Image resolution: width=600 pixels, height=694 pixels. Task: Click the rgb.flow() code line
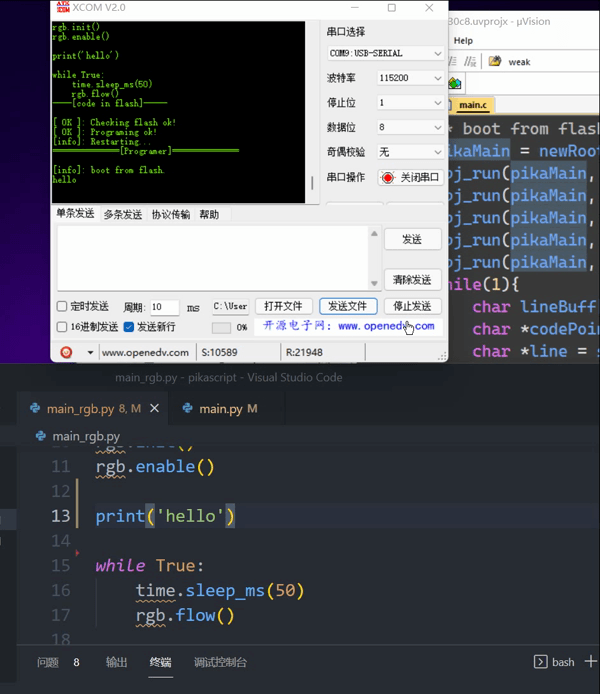tap(185, 615)
